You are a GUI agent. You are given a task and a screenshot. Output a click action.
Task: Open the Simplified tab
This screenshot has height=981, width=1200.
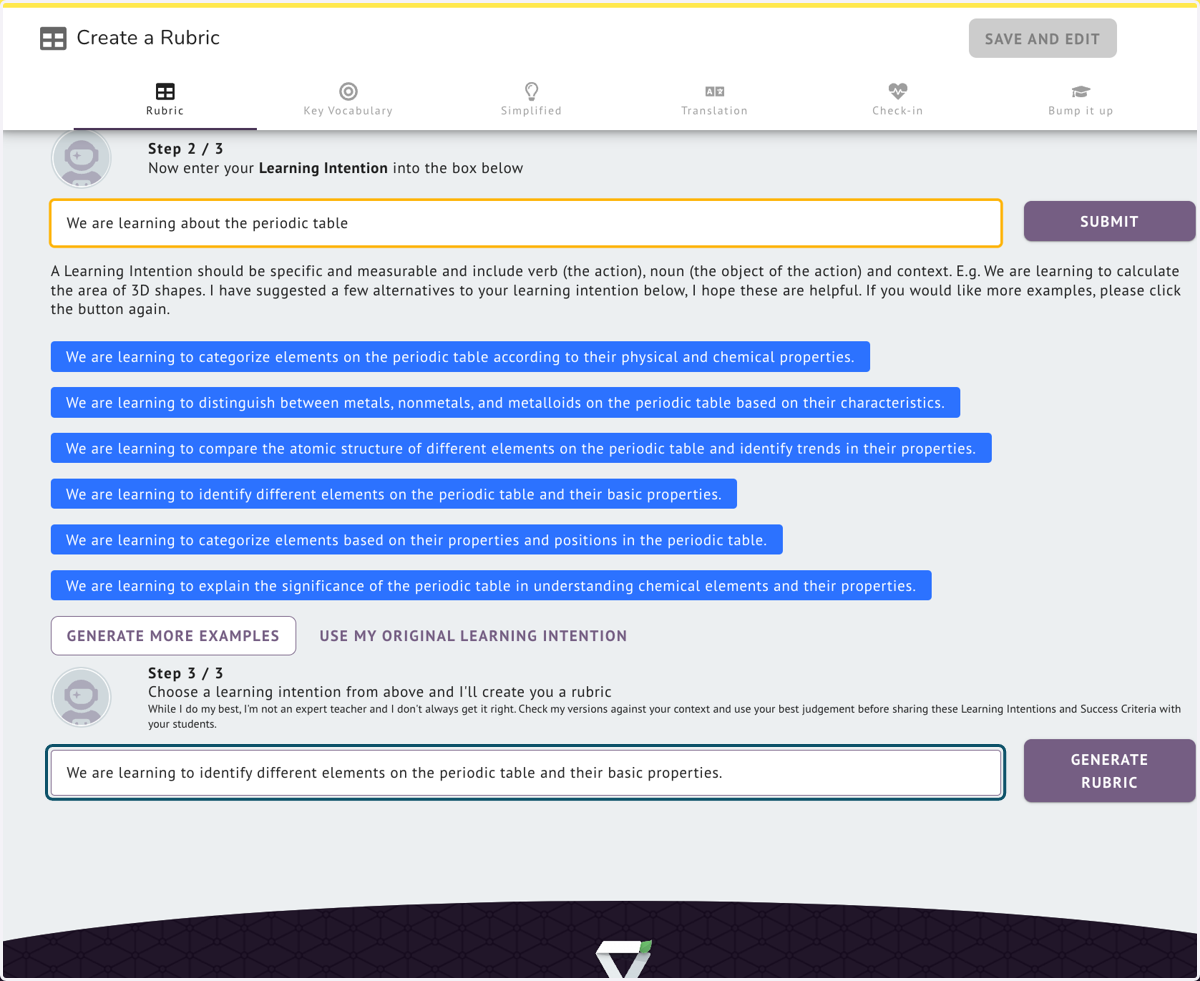[531, 100]
